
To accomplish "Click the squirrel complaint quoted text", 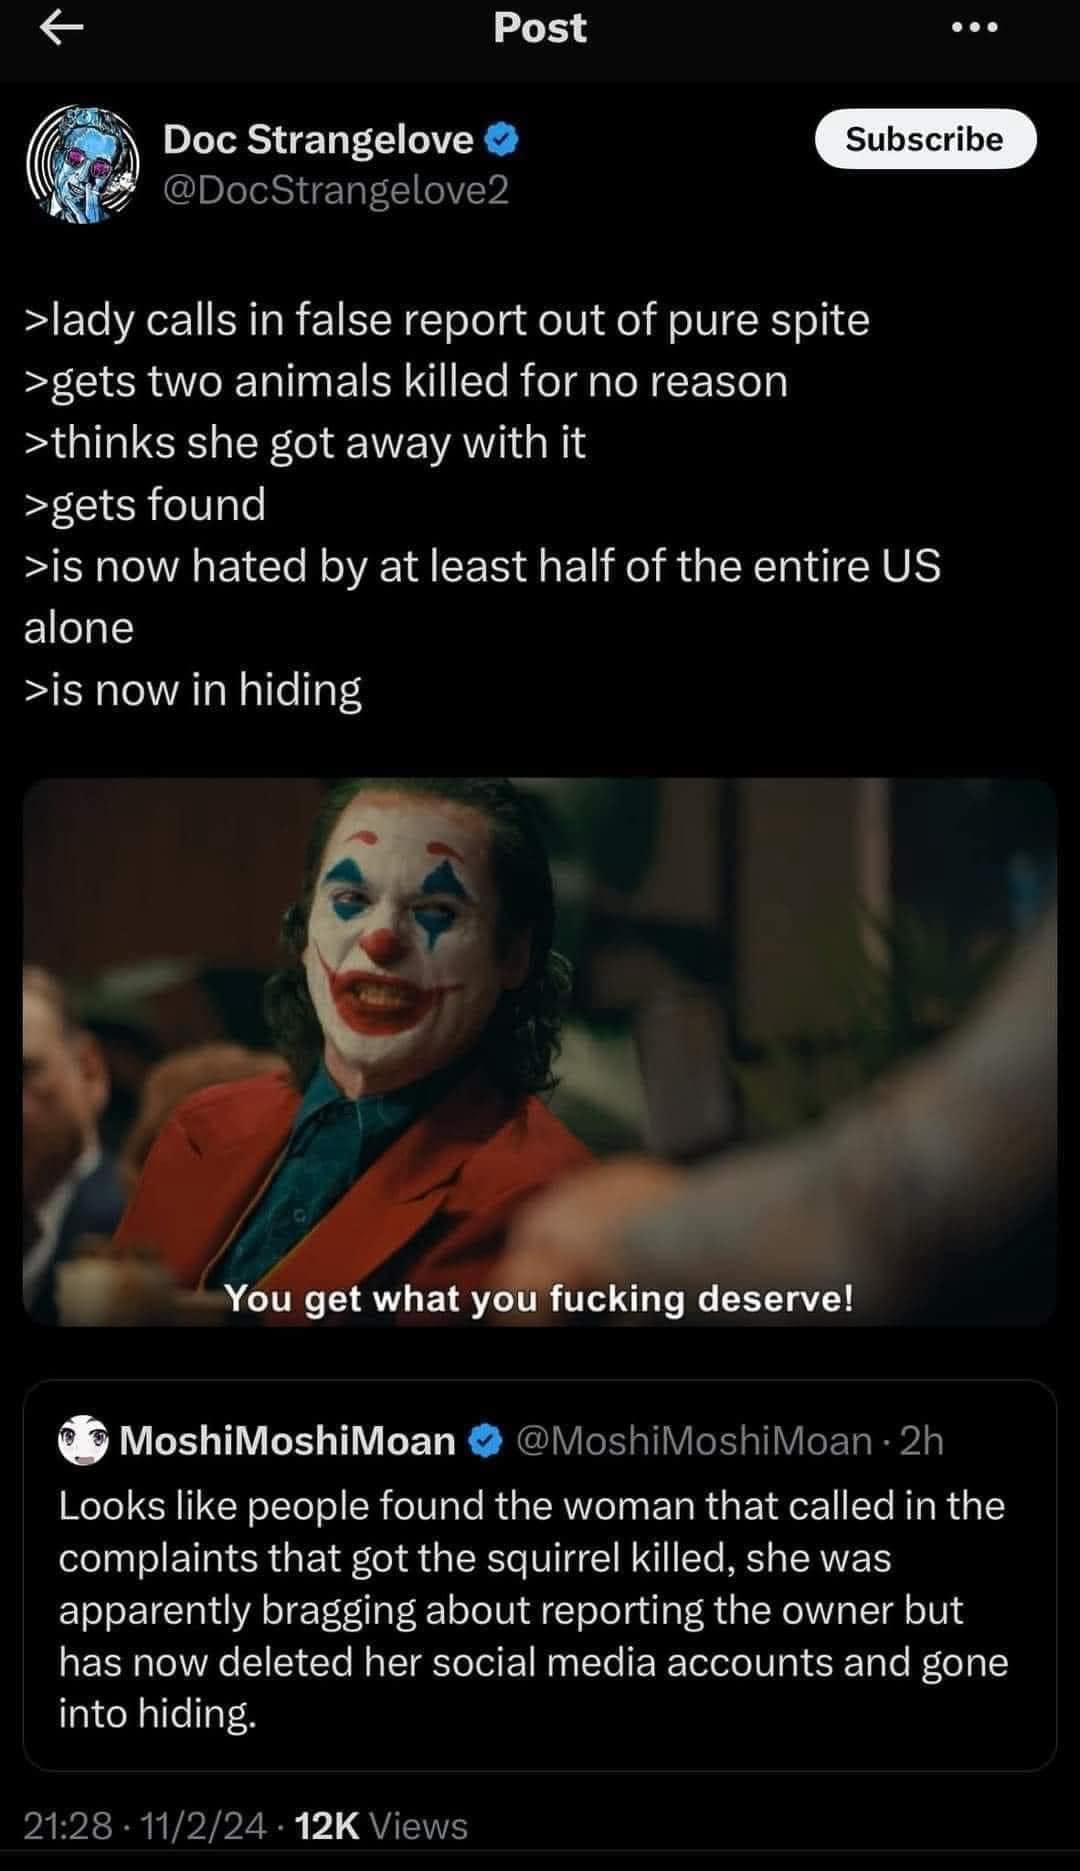I will (533, 1610).
